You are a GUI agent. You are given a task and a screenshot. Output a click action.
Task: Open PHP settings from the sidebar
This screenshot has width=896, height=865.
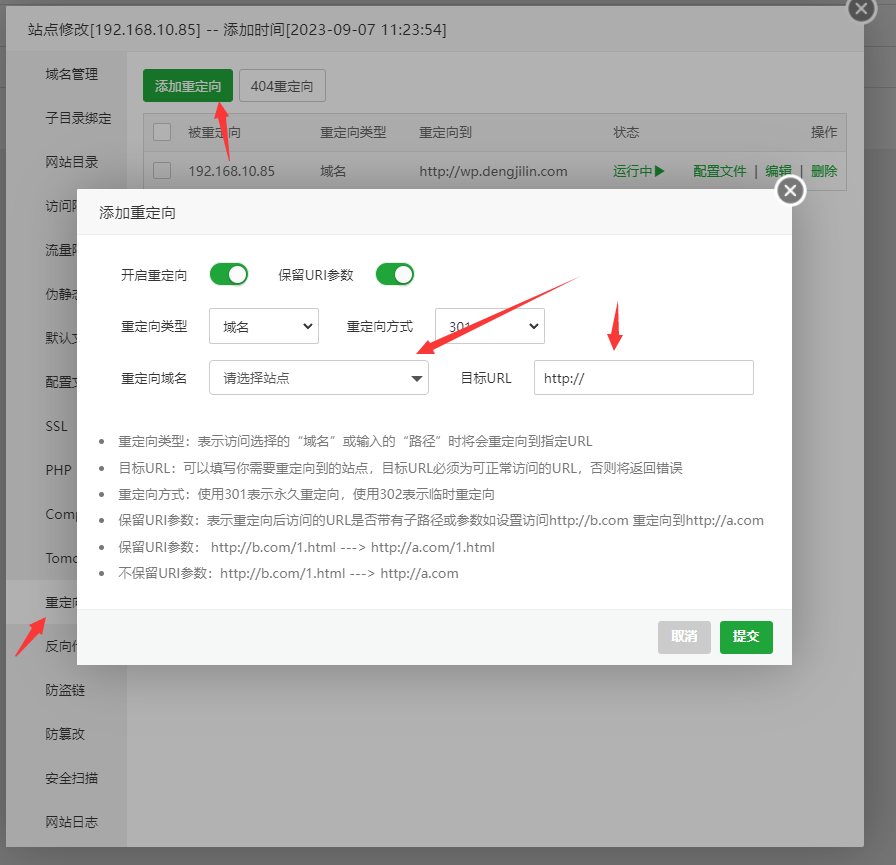56,469
